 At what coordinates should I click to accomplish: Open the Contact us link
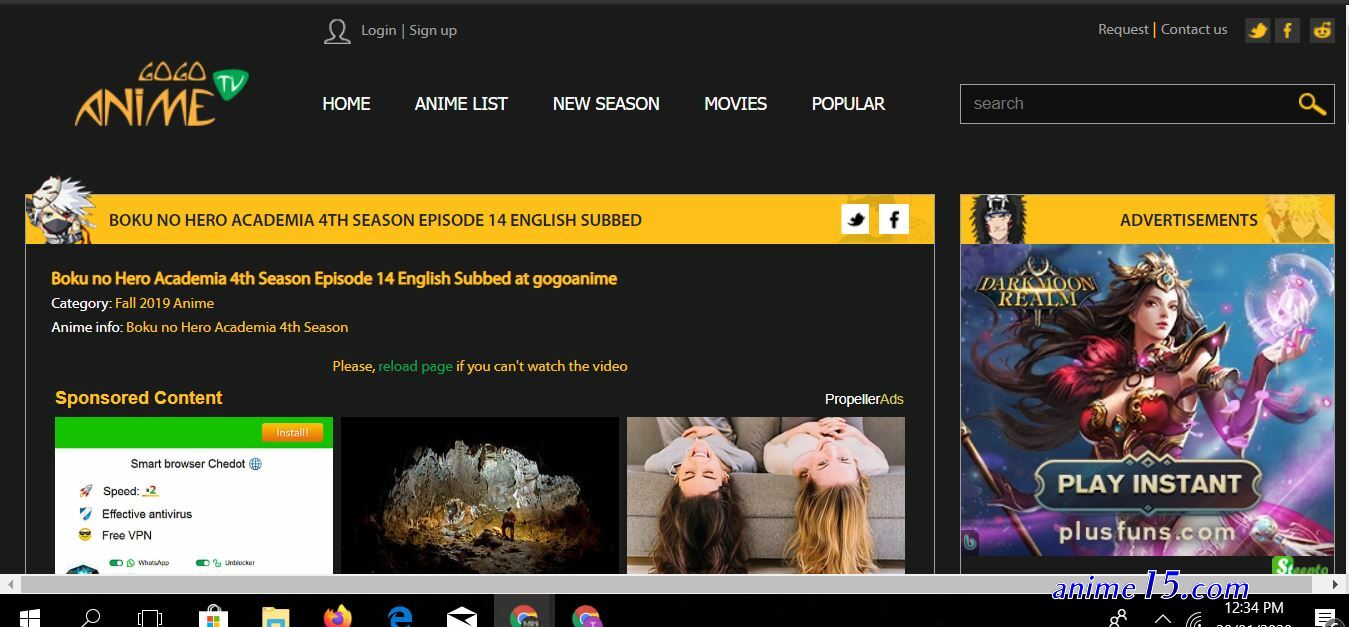1194,30
